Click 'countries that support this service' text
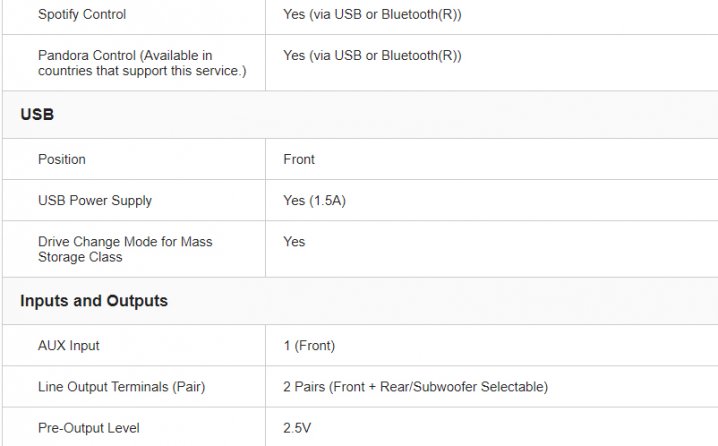The width and height of the screenshot is (718, 446). [x=142, y=71]
